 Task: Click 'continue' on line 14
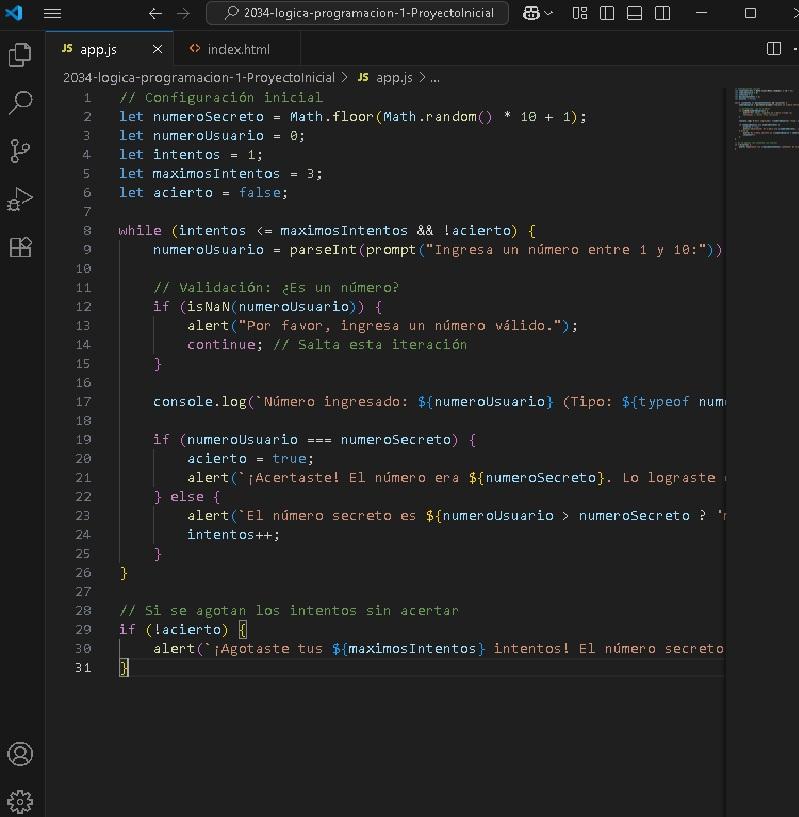(x=221, y=344)
